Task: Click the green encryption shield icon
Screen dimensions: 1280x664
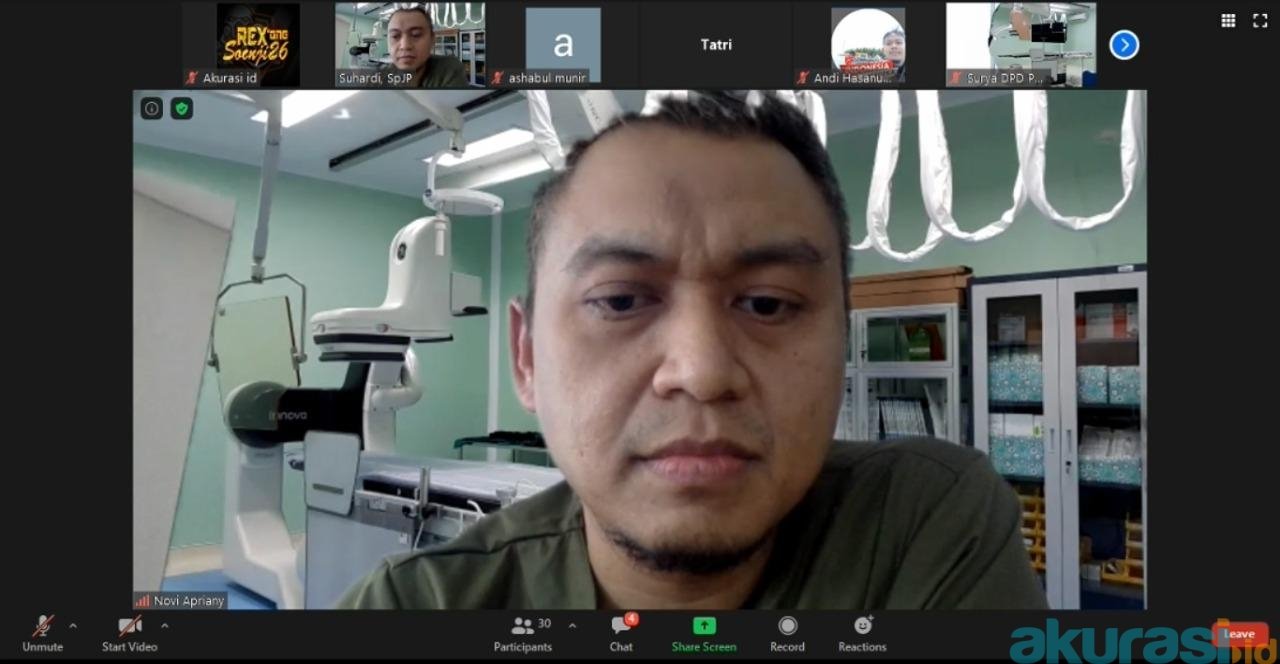Action: pos(181,108)
